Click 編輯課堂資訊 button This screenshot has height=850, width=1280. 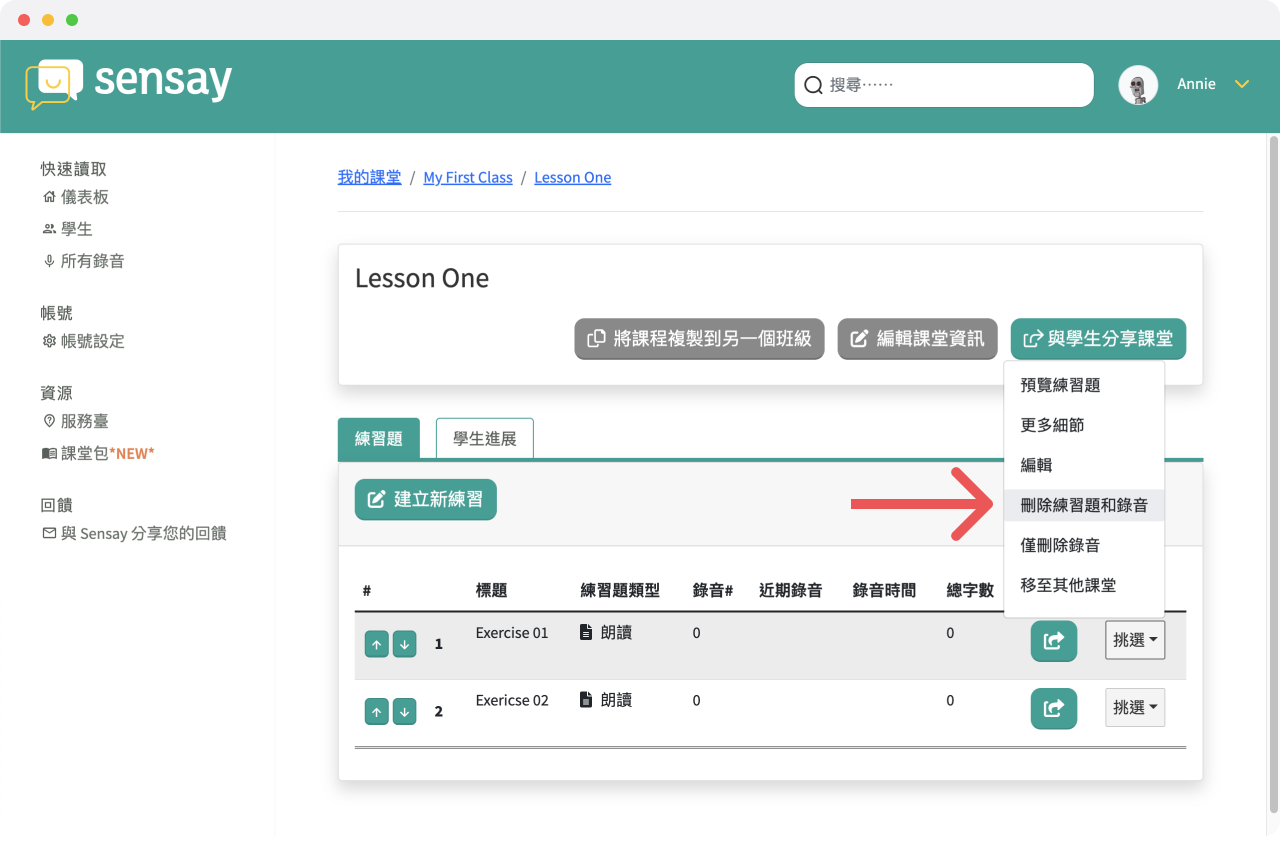point(917,339)
